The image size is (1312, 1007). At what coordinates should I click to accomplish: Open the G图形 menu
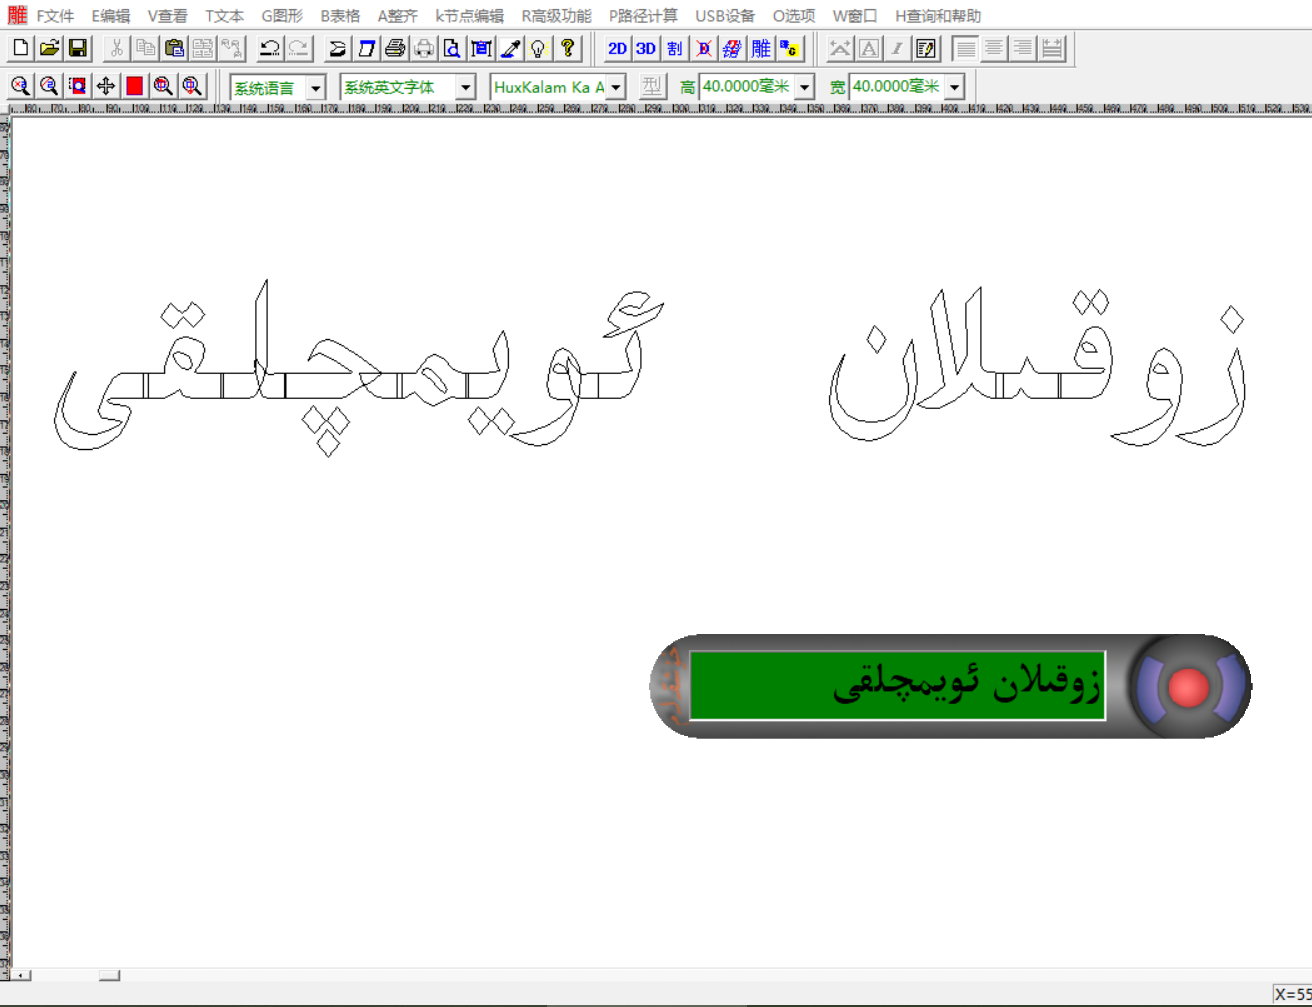tap(282, 16)
